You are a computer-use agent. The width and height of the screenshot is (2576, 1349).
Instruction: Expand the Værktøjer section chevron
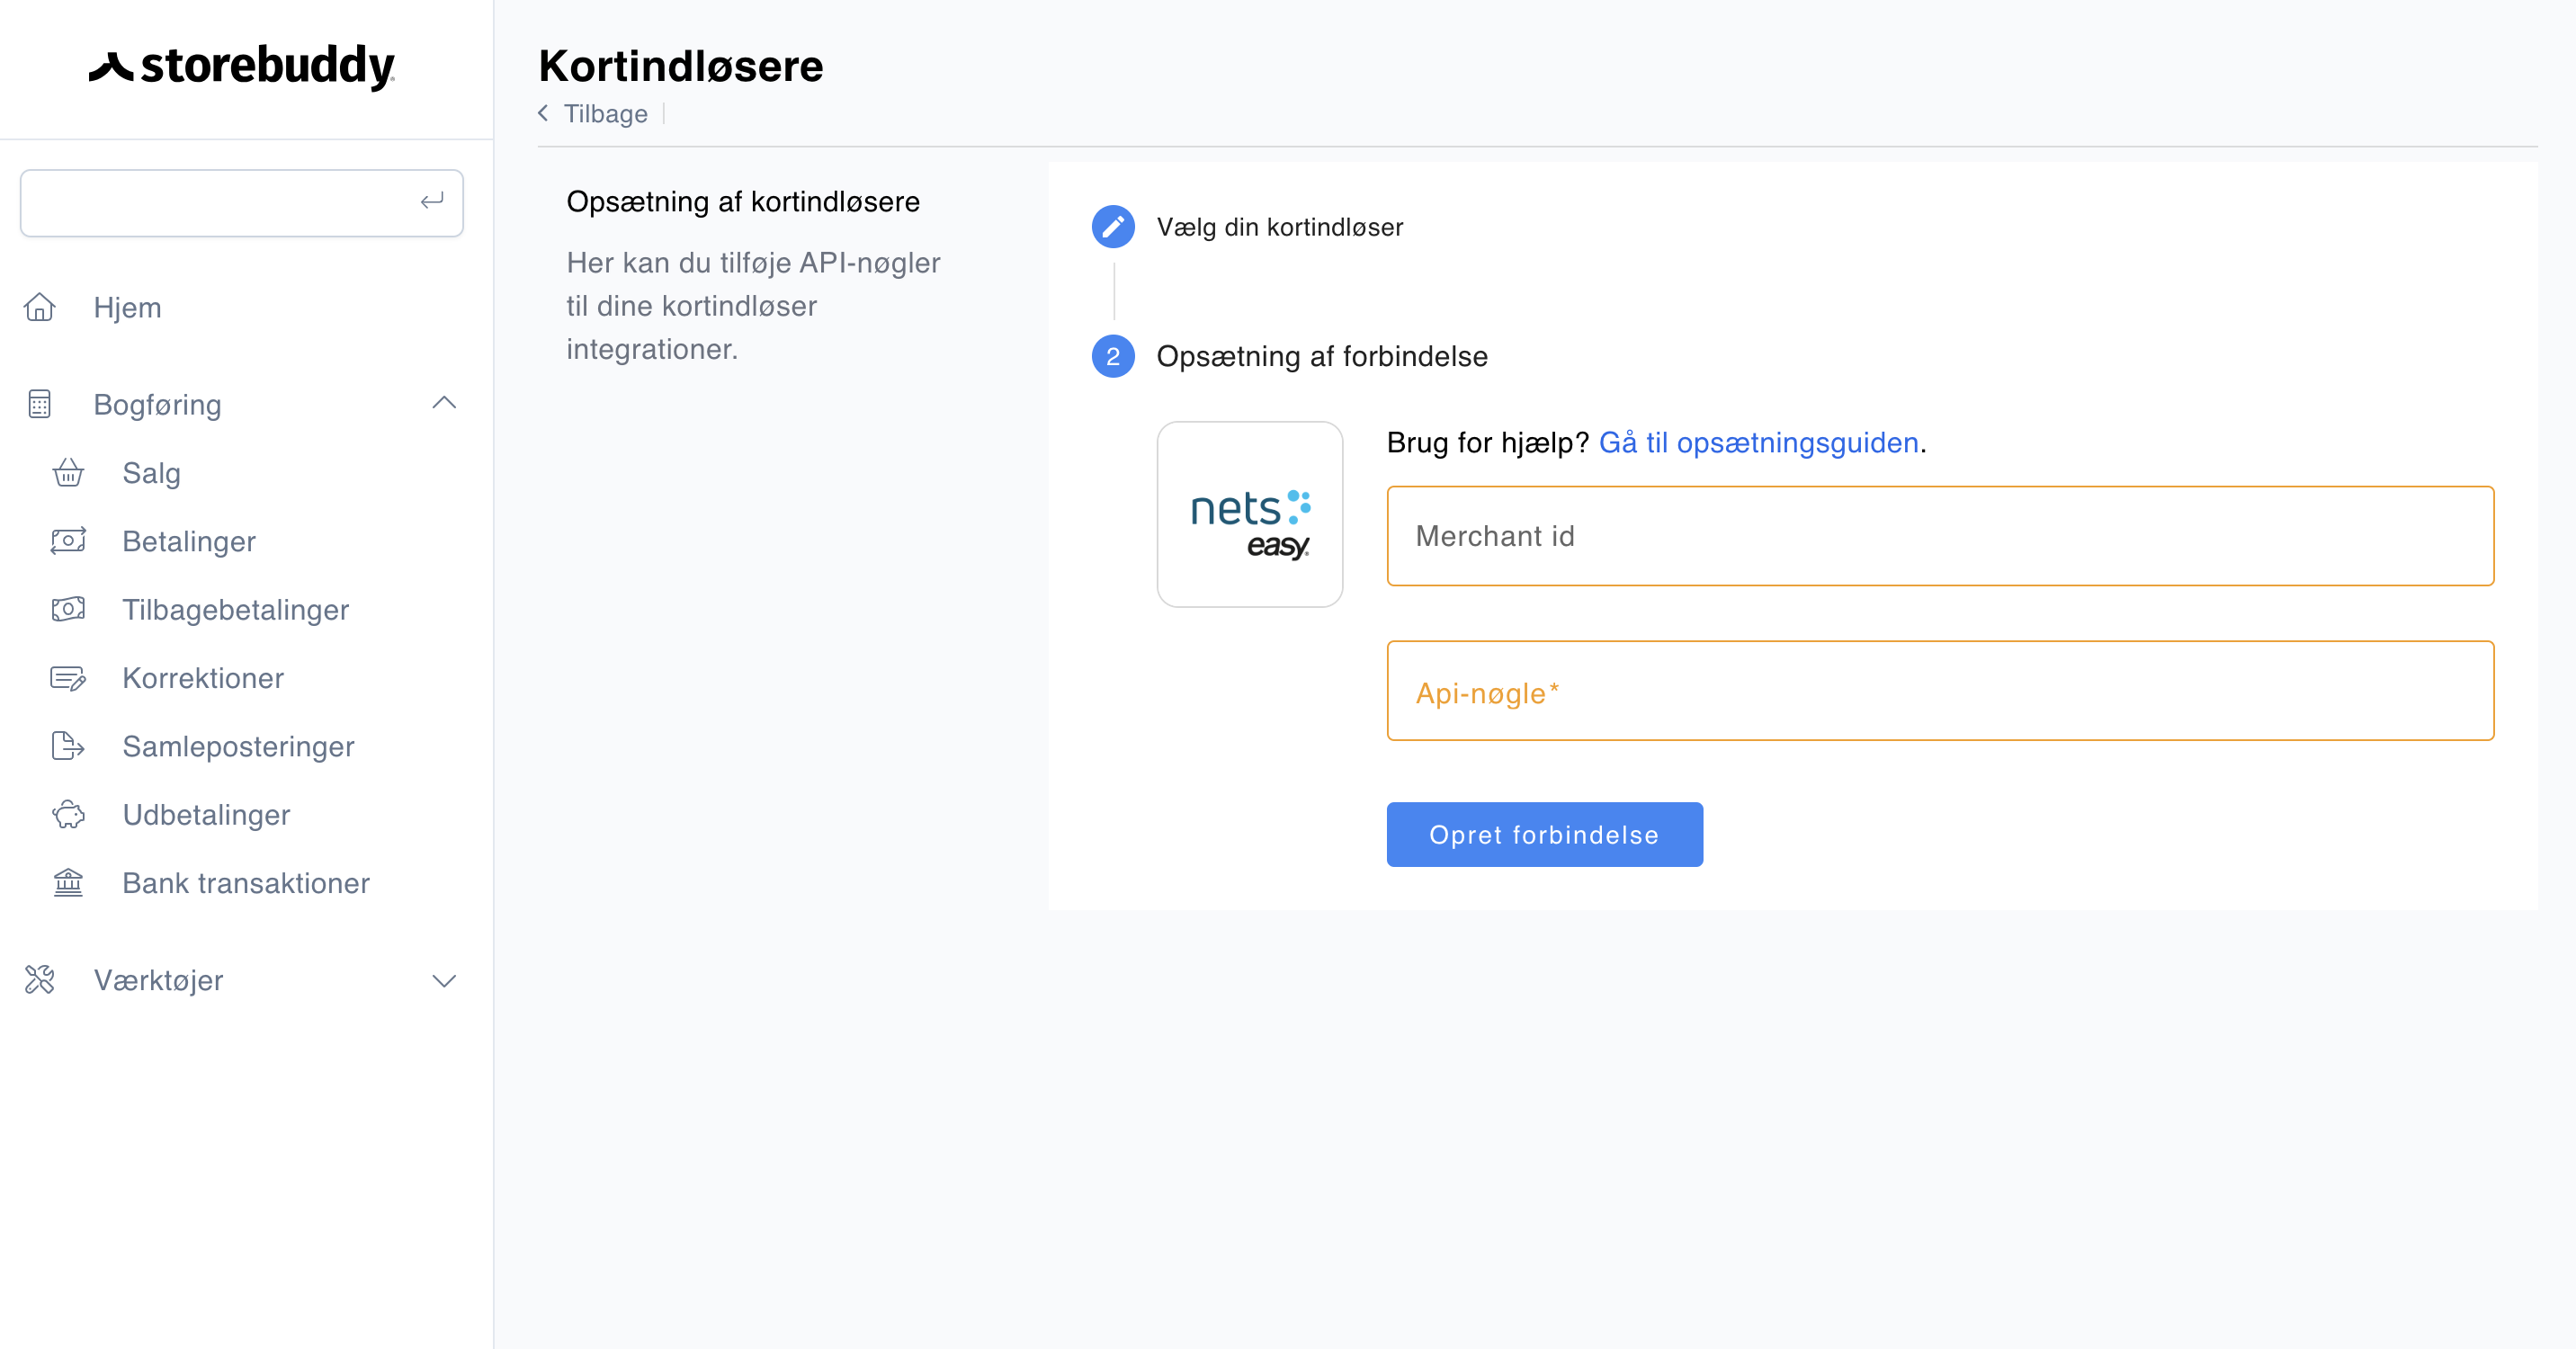click(443, 980)
